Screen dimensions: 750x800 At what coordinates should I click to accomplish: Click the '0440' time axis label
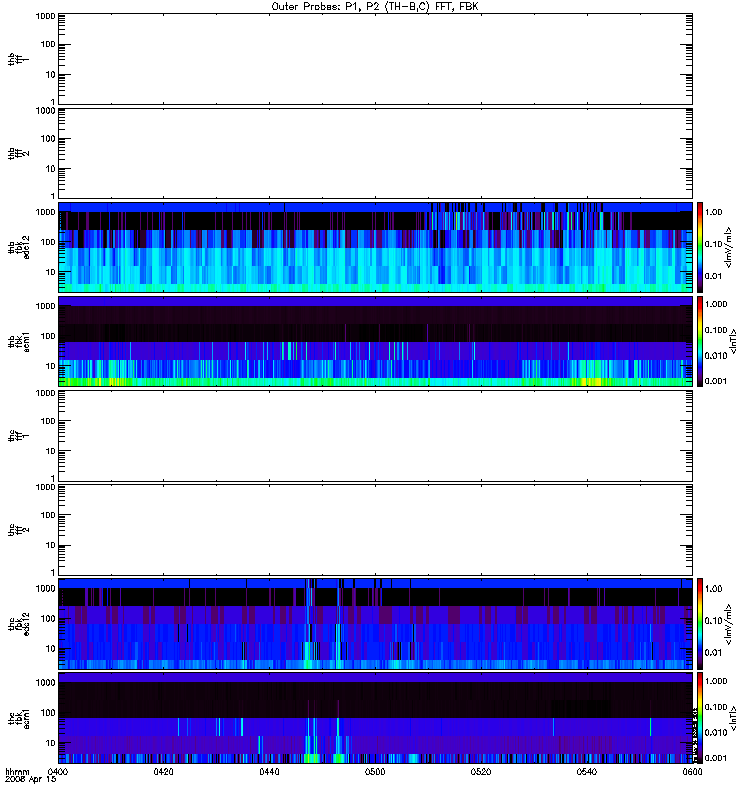pyautogui.click(x=269, y=772)
